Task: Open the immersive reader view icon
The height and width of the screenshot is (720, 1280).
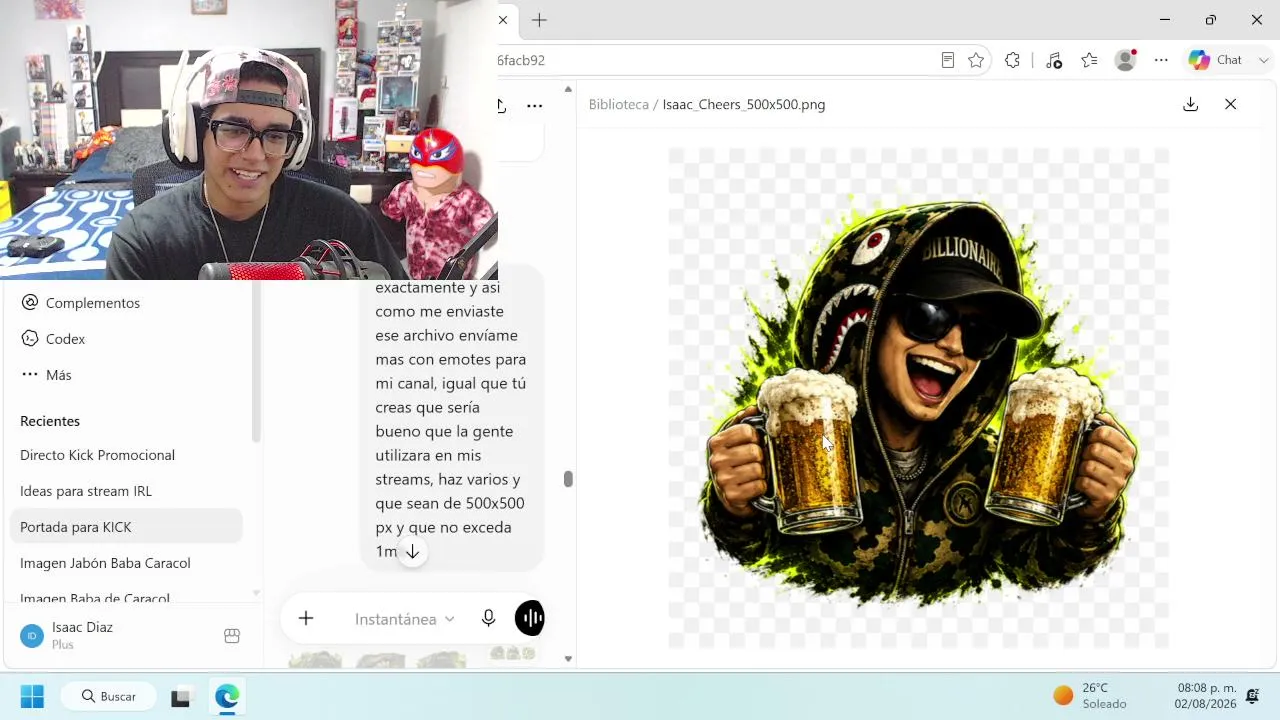Action: click(948, 60)
